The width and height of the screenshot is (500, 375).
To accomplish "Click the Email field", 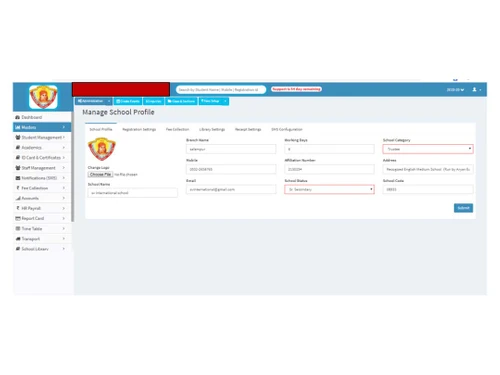I will pos(231,189).
